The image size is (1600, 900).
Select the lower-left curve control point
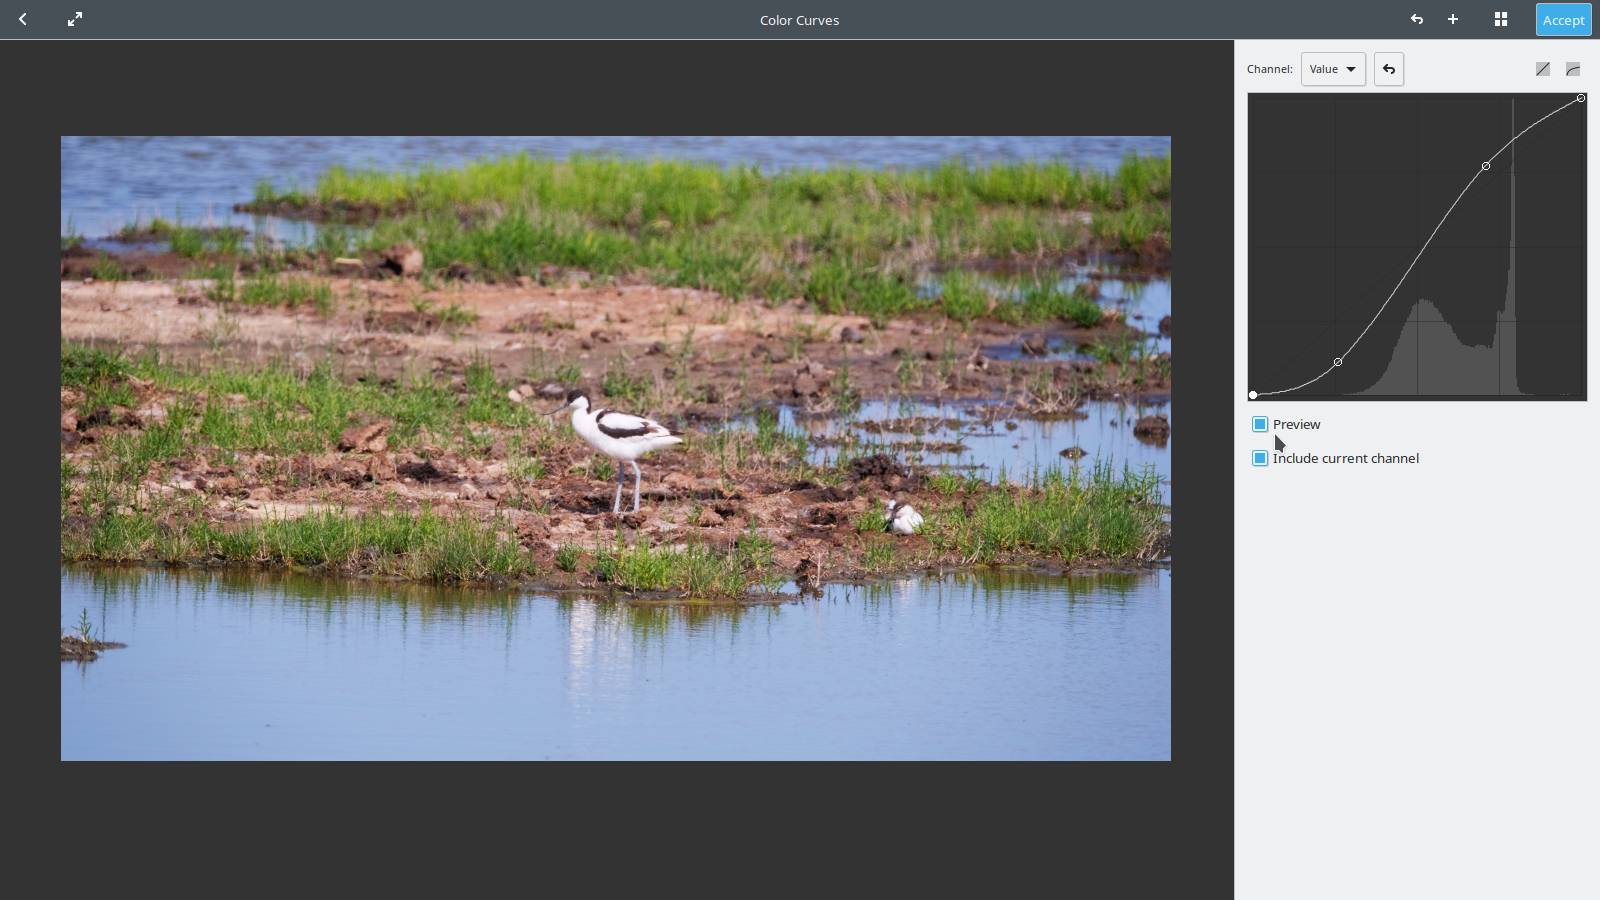click(1338, 362)
